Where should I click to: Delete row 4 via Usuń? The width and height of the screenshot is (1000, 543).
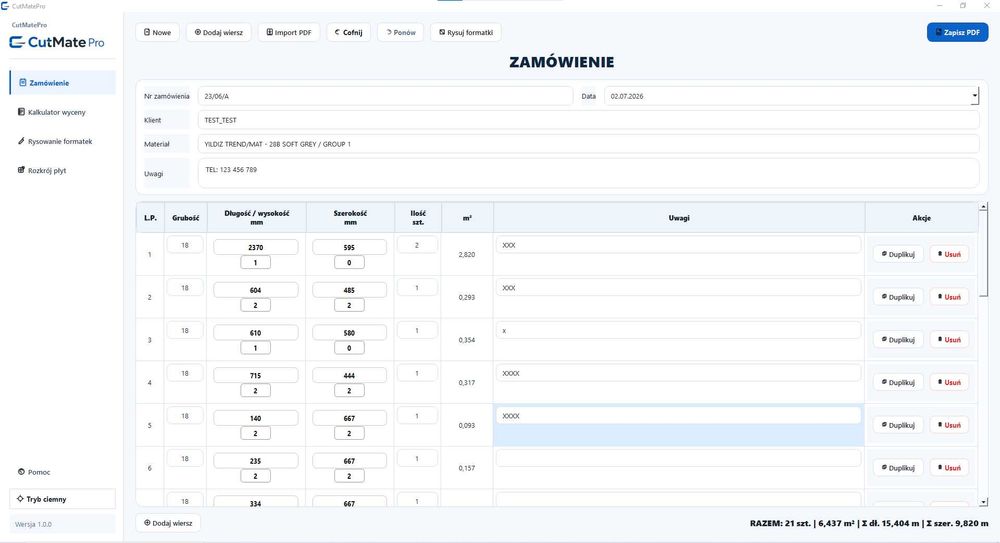pos(949,382)
